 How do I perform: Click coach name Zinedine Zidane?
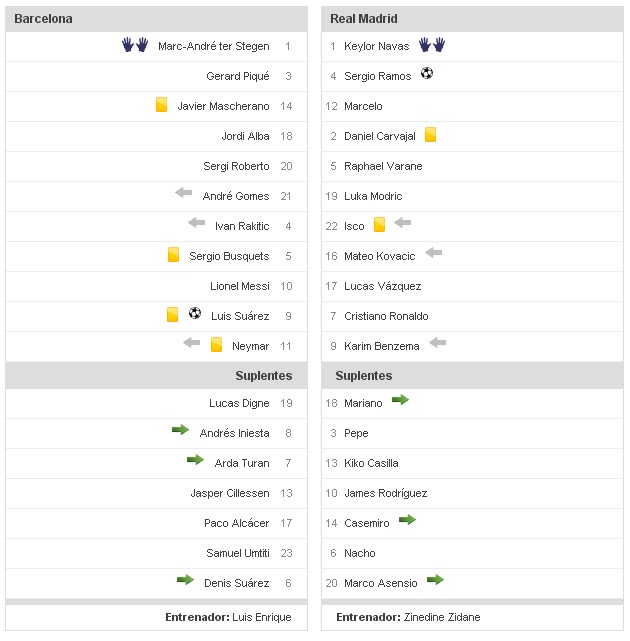[x=441, y=618]
